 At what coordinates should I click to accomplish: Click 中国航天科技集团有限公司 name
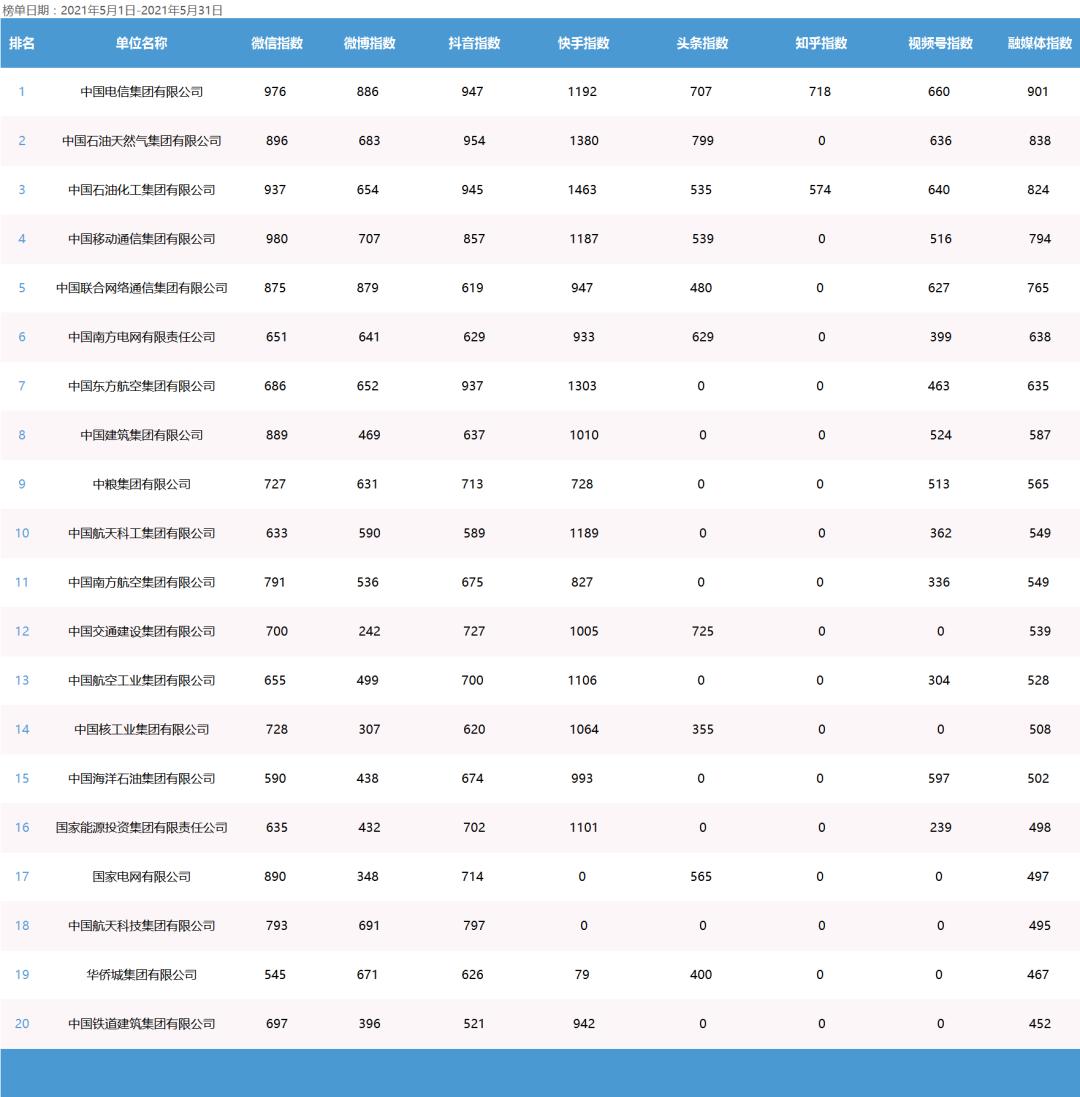tap(141, 926)
